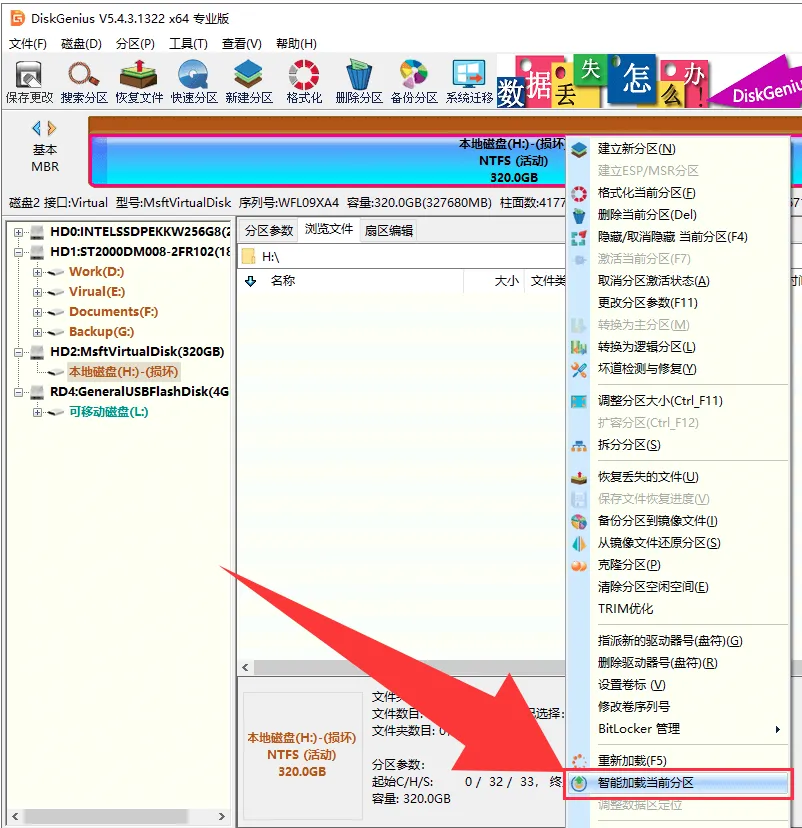Select 转换为逻辑分区(L) menu entry

pos(678,347)
